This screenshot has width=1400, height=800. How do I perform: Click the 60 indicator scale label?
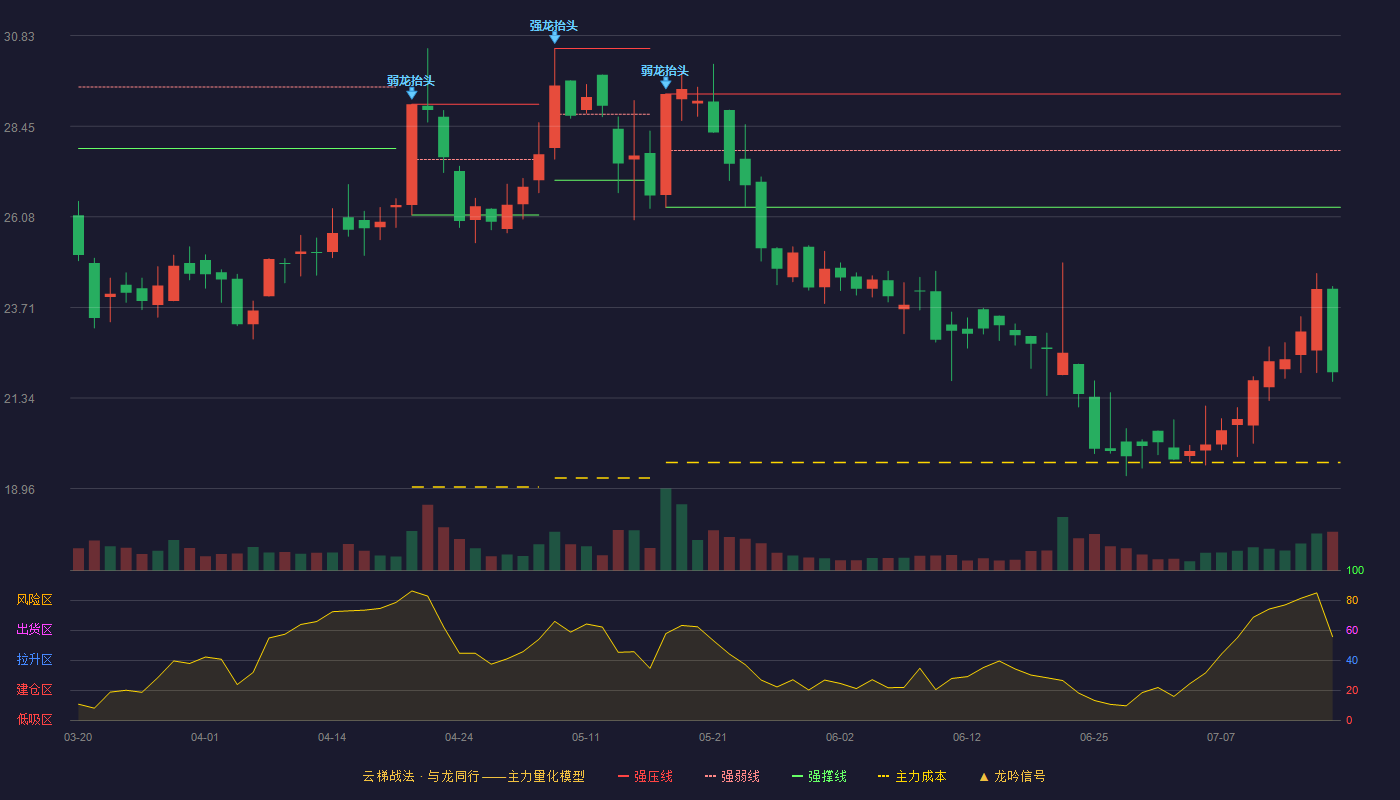coord(1352,630)
